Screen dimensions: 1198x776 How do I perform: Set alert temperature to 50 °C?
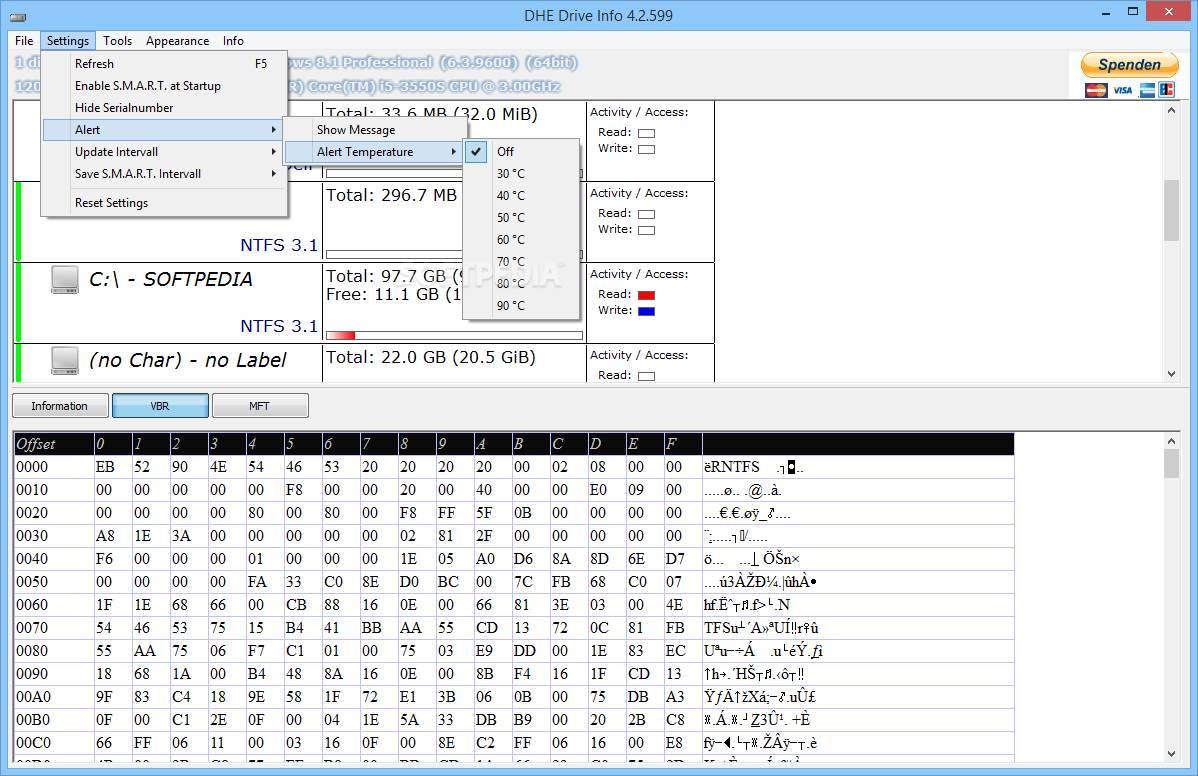click(521, 218)
